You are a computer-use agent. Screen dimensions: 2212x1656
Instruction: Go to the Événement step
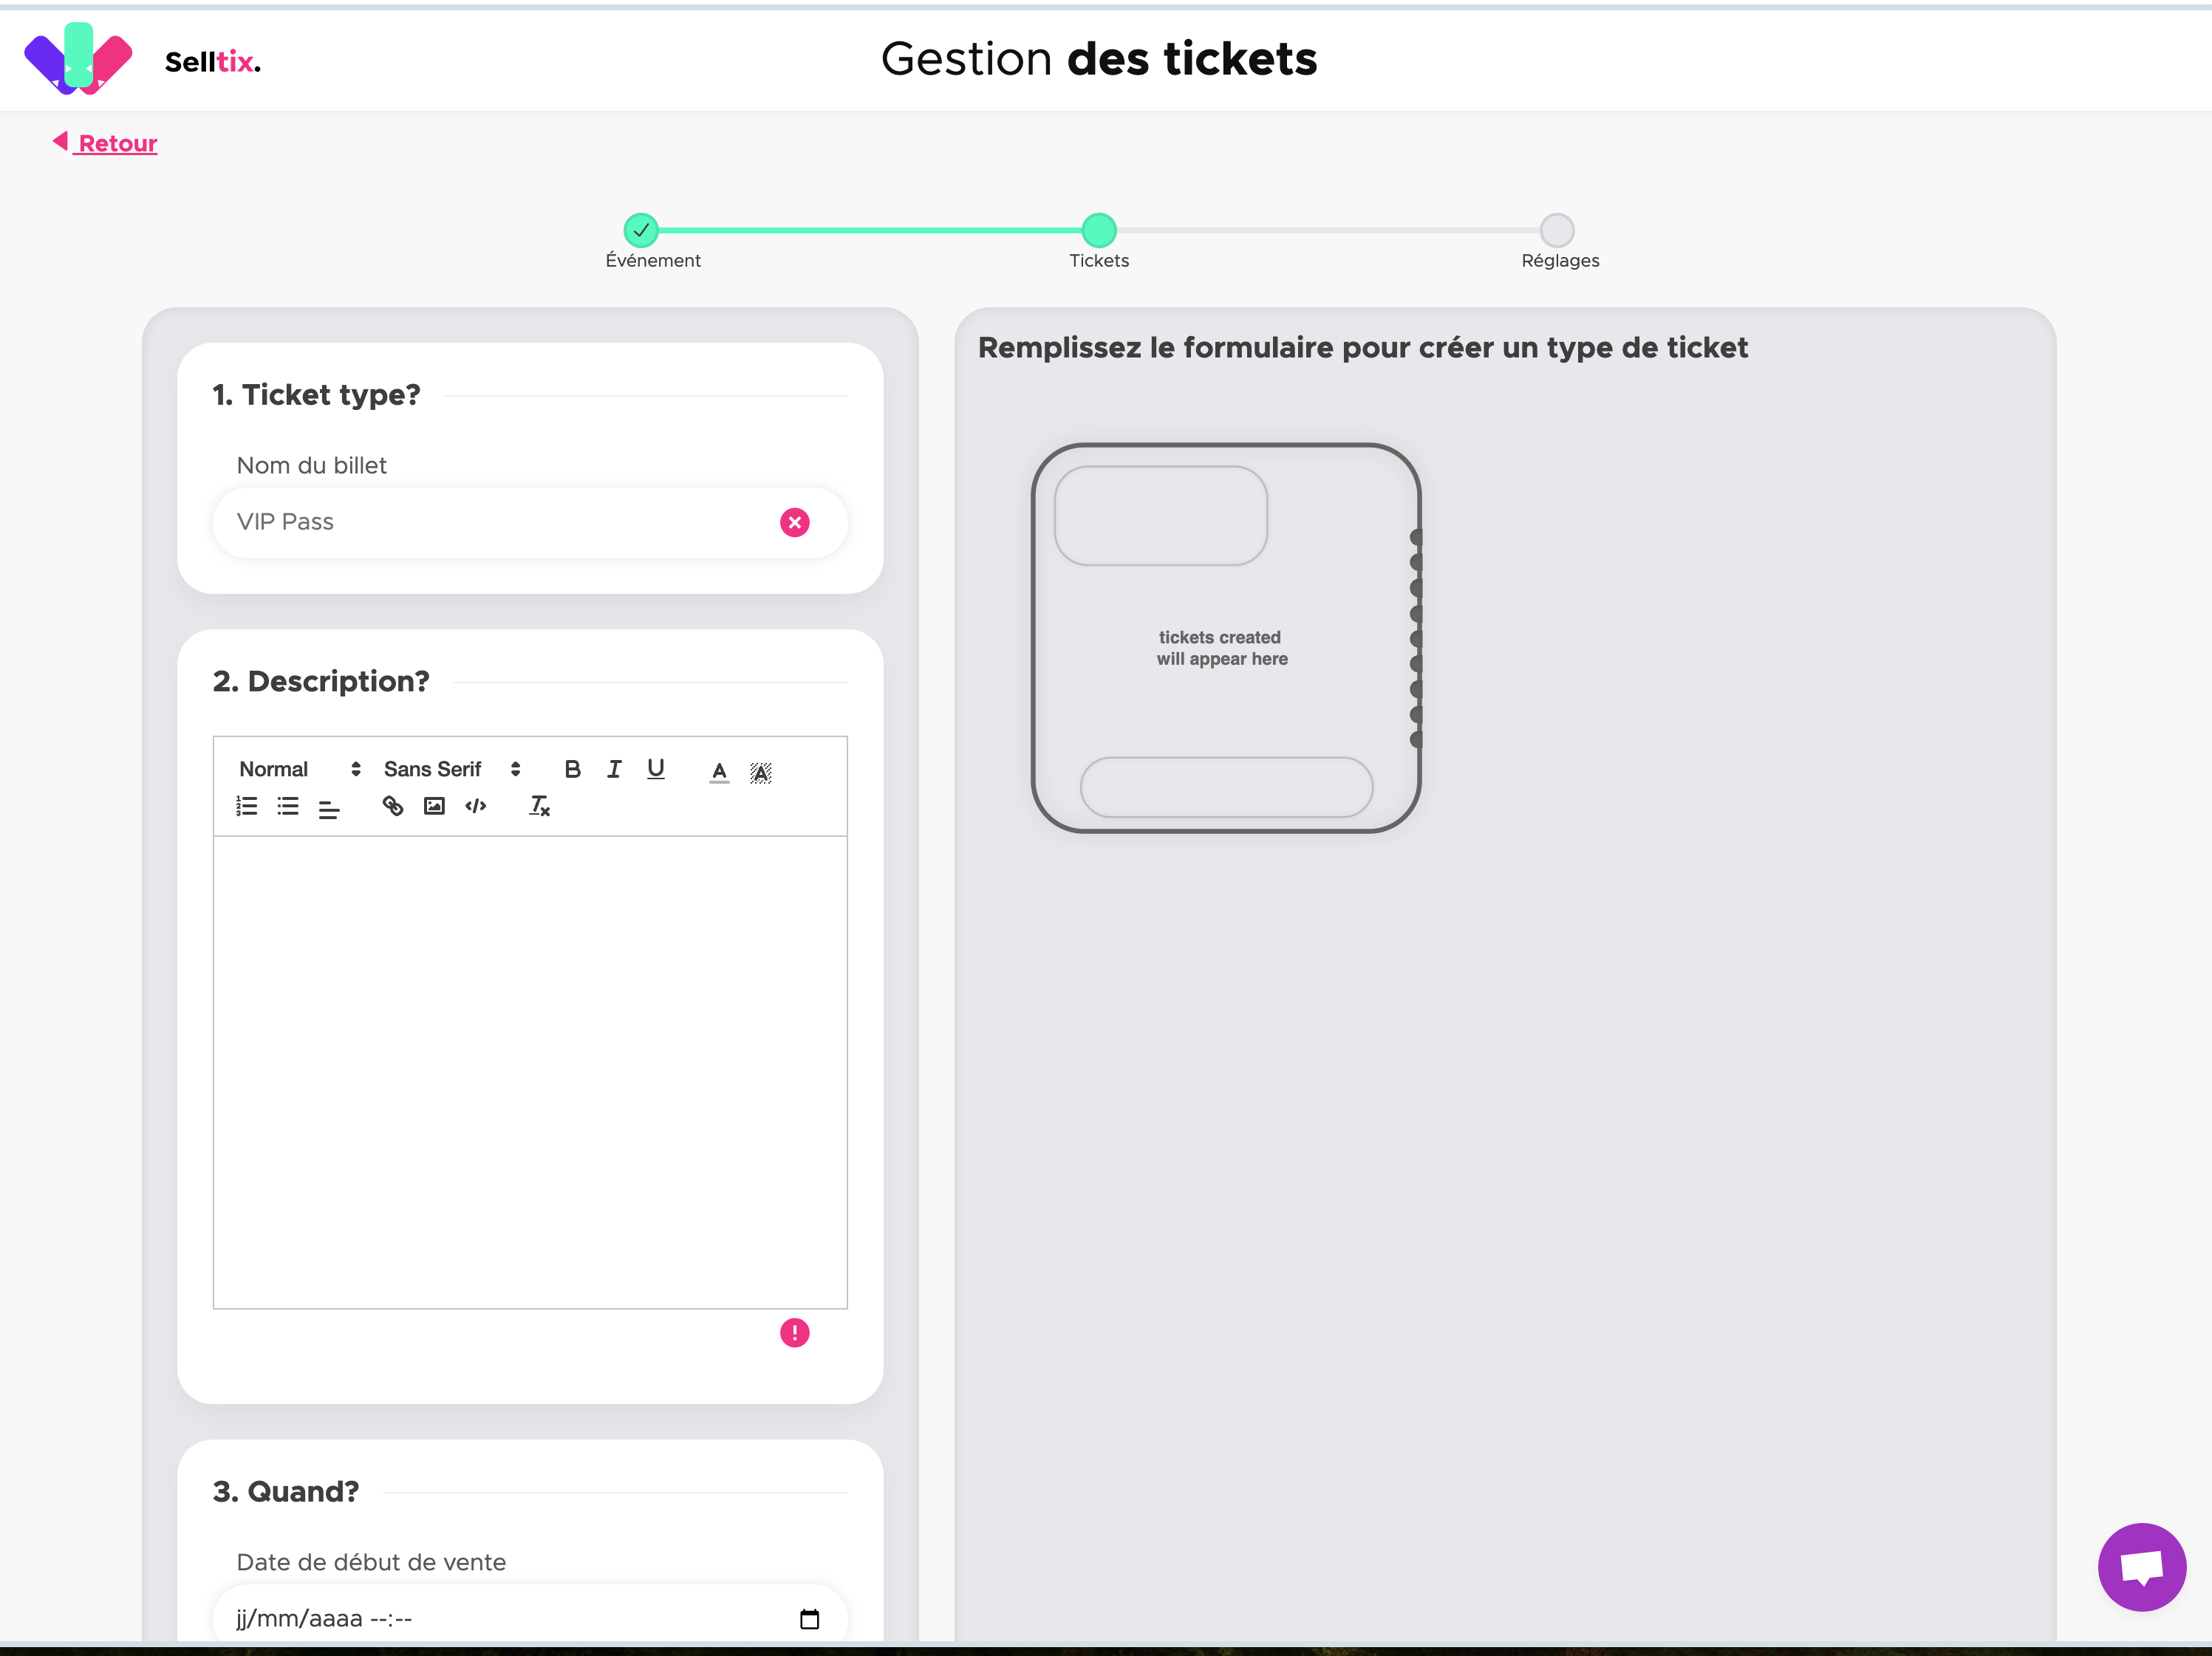[641, 231]
